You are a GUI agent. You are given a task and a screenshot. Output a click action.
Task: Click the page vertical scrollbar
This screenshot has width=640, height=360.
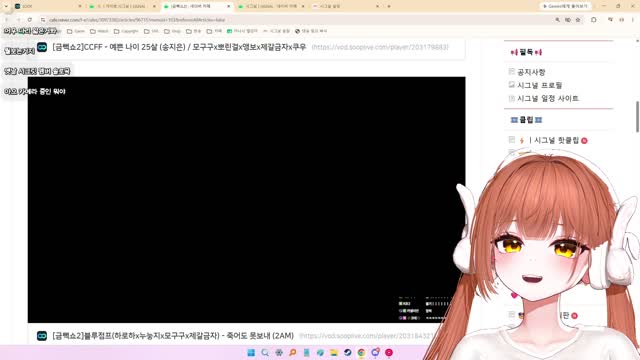pos(637,117)
